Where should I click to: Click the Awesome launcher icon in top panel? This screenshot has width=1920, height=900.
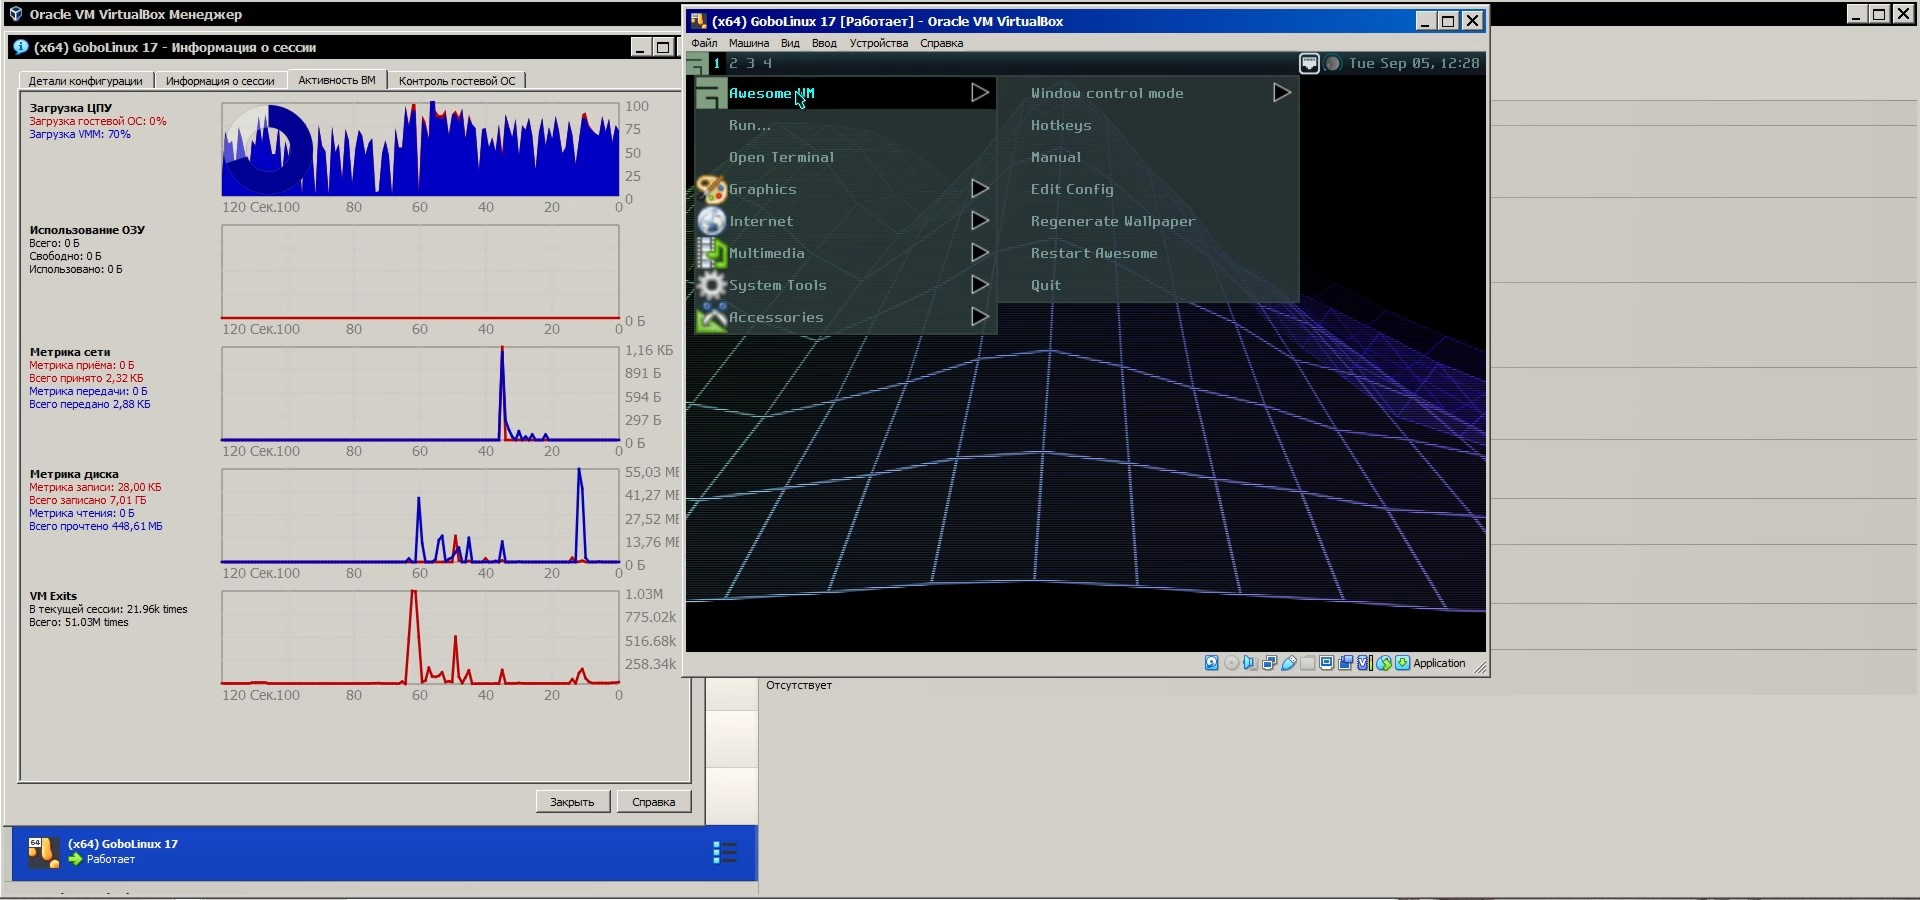click(696, 64)
